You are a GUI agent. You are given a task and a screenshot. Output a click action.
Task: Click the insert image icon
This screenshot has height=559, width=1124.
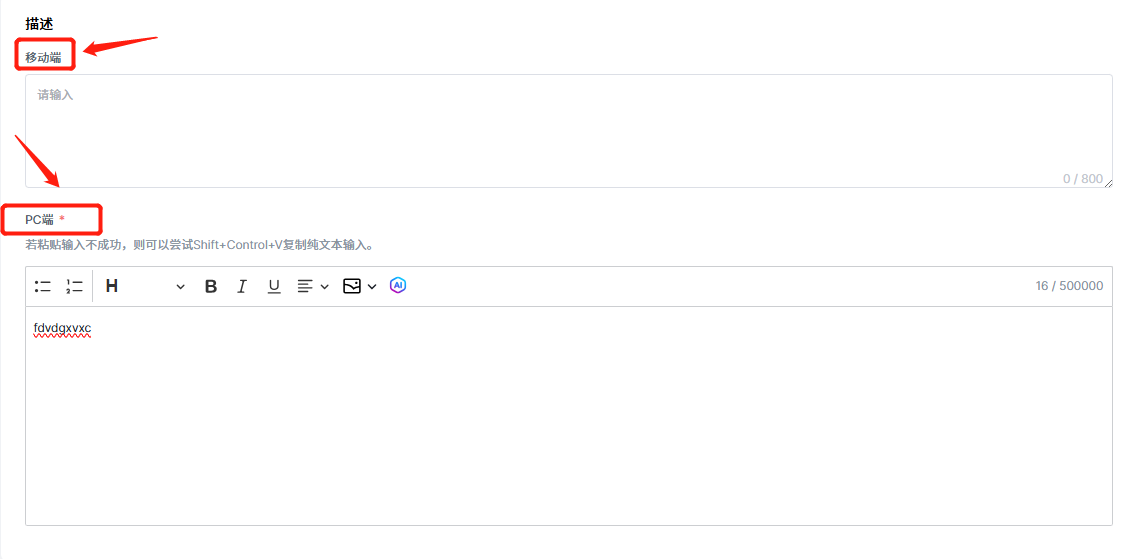[x=352, y=286]
